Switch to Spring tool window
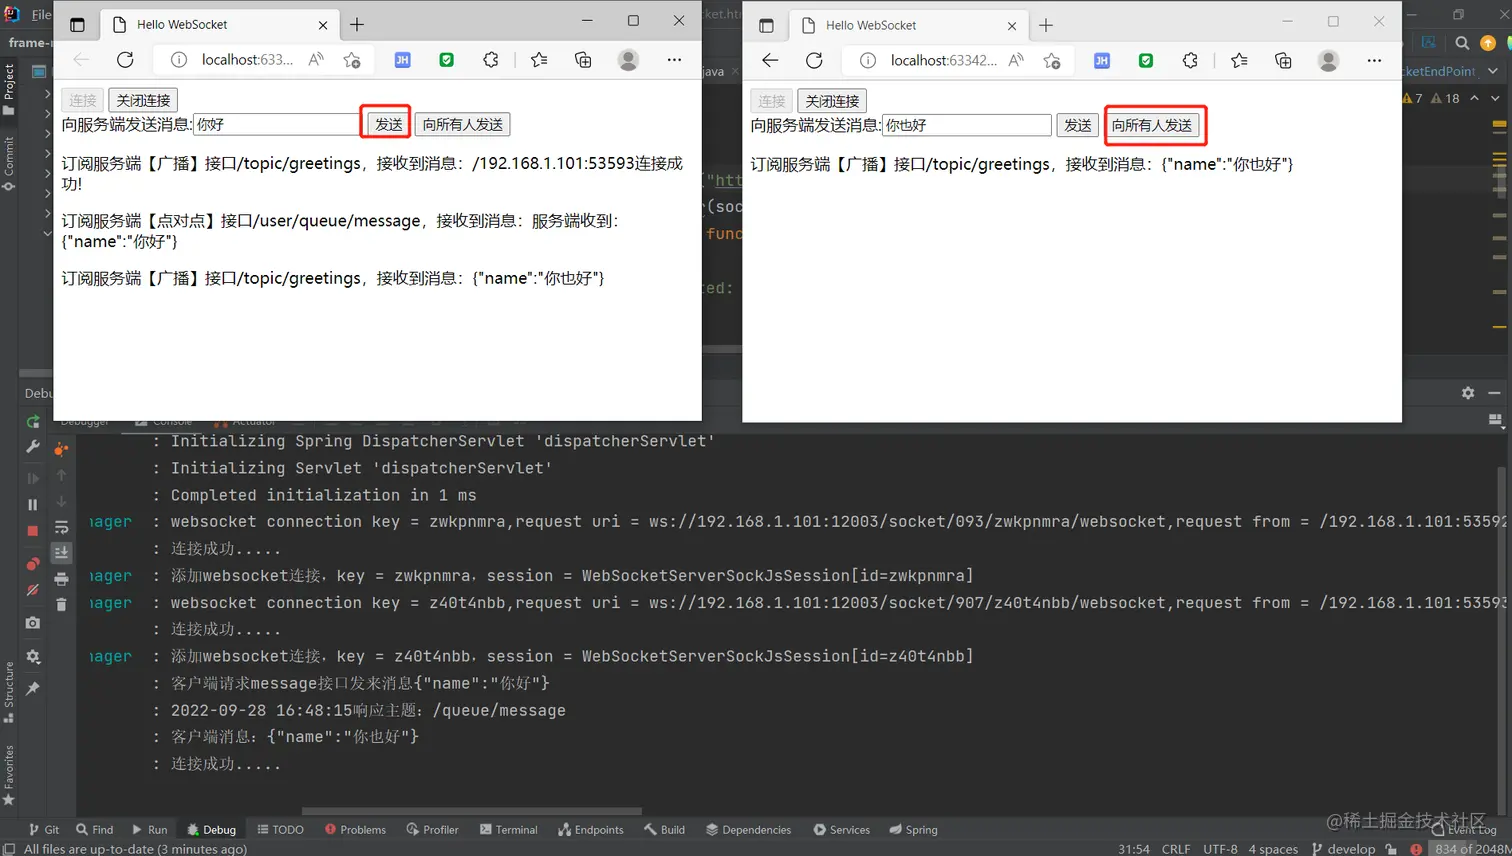Viewport: 1512px width, 856px height. 913,830
